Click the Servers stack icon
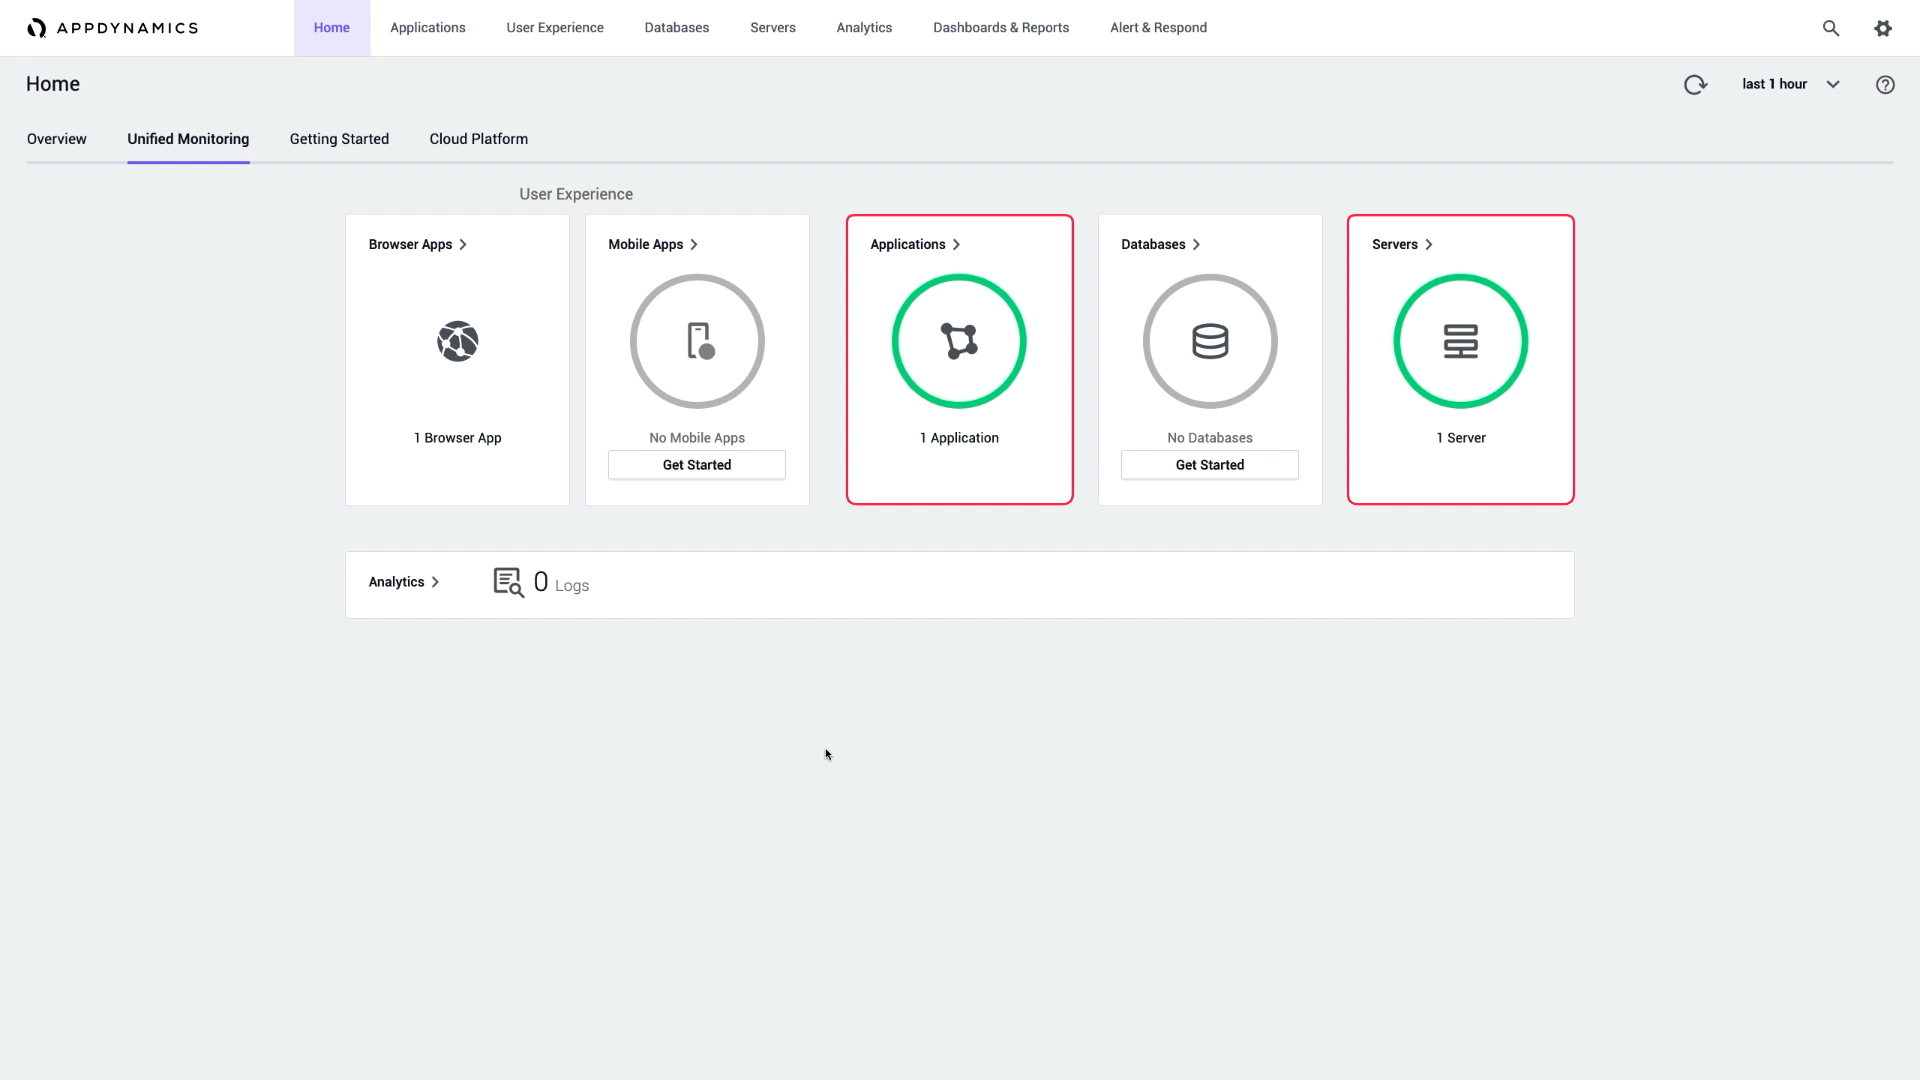This screenshot has height=1080, width=1920. coord(1460,341)
